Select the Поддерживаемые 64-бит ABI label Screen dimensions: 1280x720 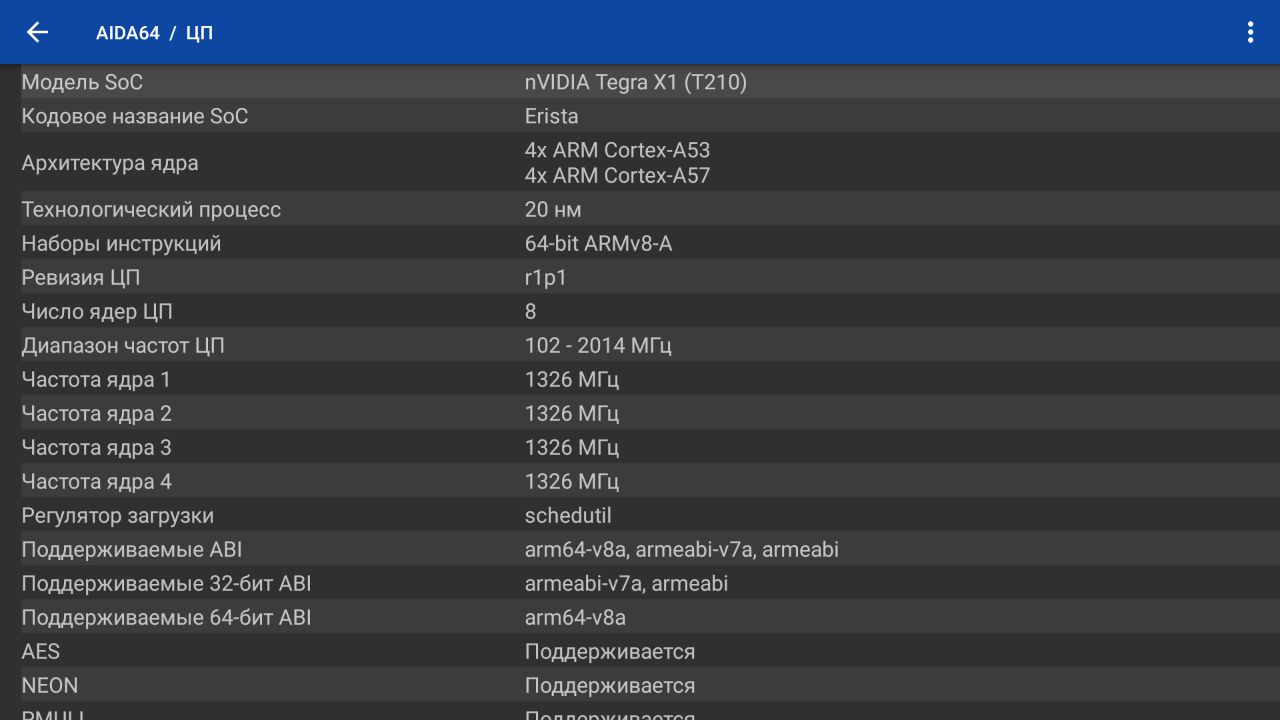[x=167, y=618]
